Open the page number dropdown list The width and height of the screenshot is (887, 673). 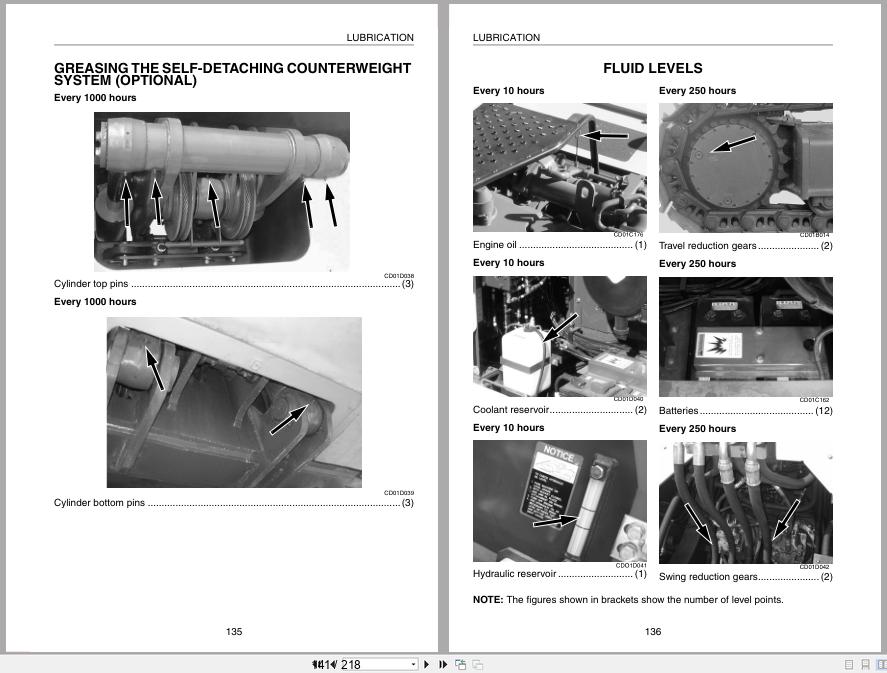coord(412,663)
